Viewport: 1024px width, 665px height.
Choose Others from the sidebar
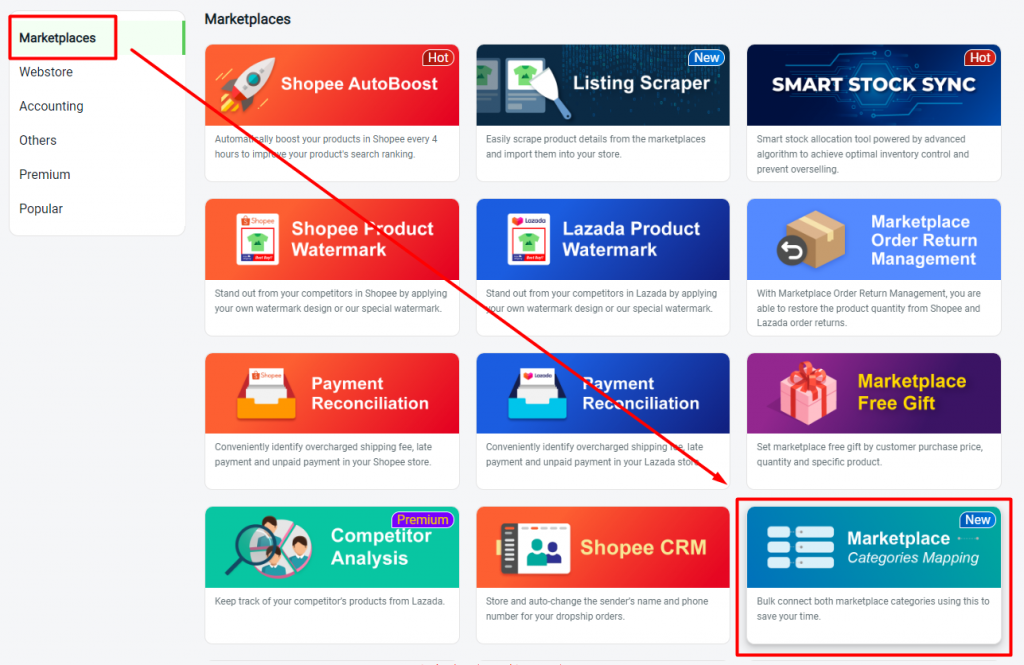click(x=38, y=140)
